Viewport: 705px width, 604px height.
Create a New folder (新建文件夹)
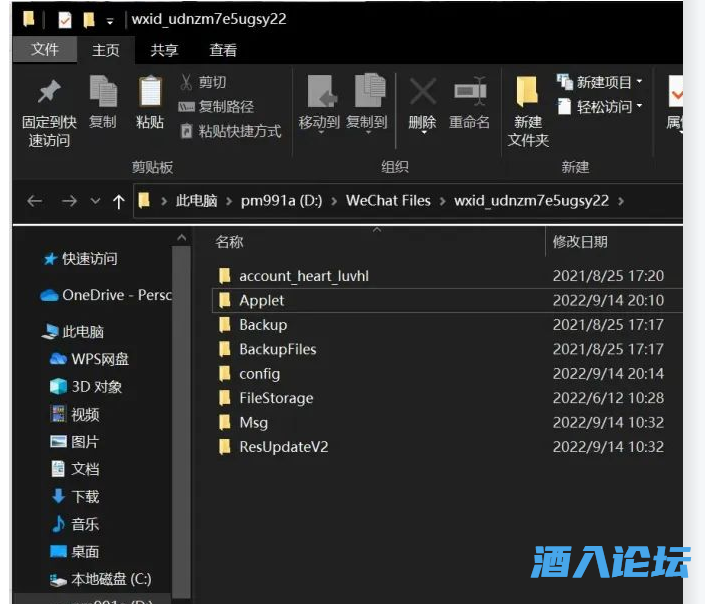(x=528, y=111)
